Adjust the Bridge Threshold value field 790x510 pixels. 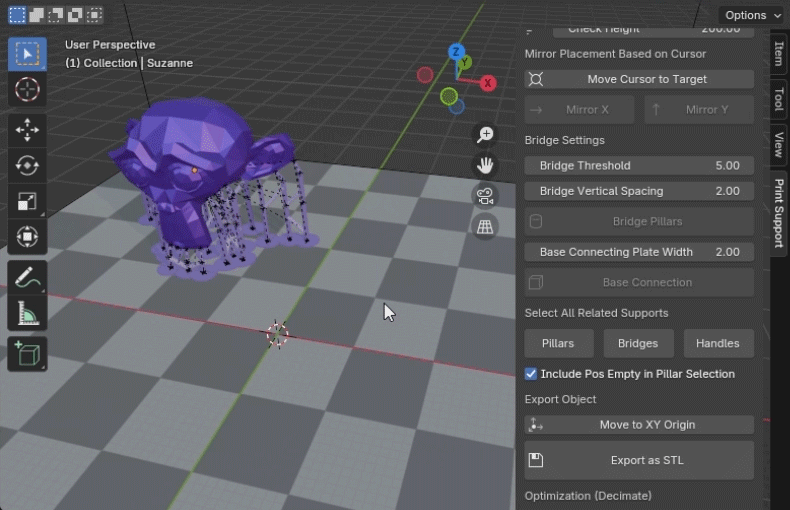pyautogui.click(x=639, y=165)
